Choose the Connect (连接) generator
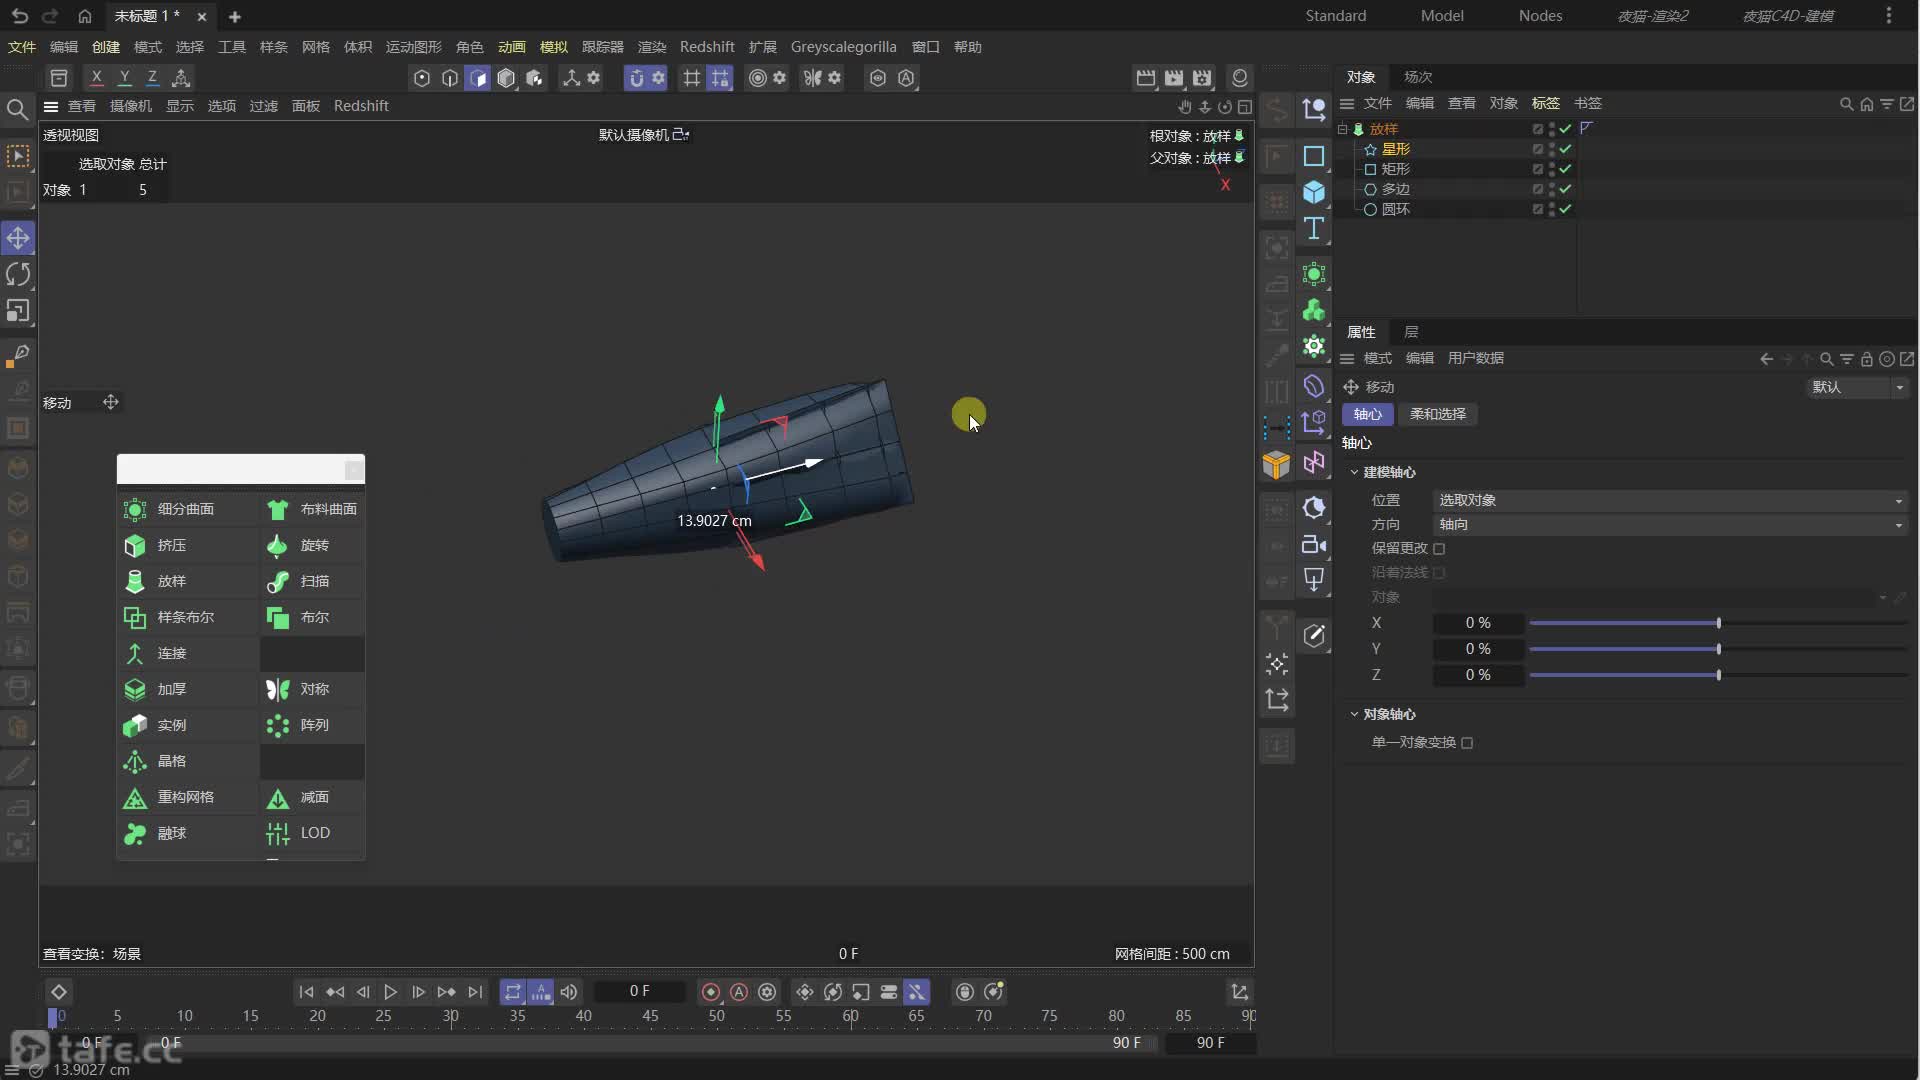Image resolution: width=1920 pixels, height=1080 pixels. click(x=187, y=653)
